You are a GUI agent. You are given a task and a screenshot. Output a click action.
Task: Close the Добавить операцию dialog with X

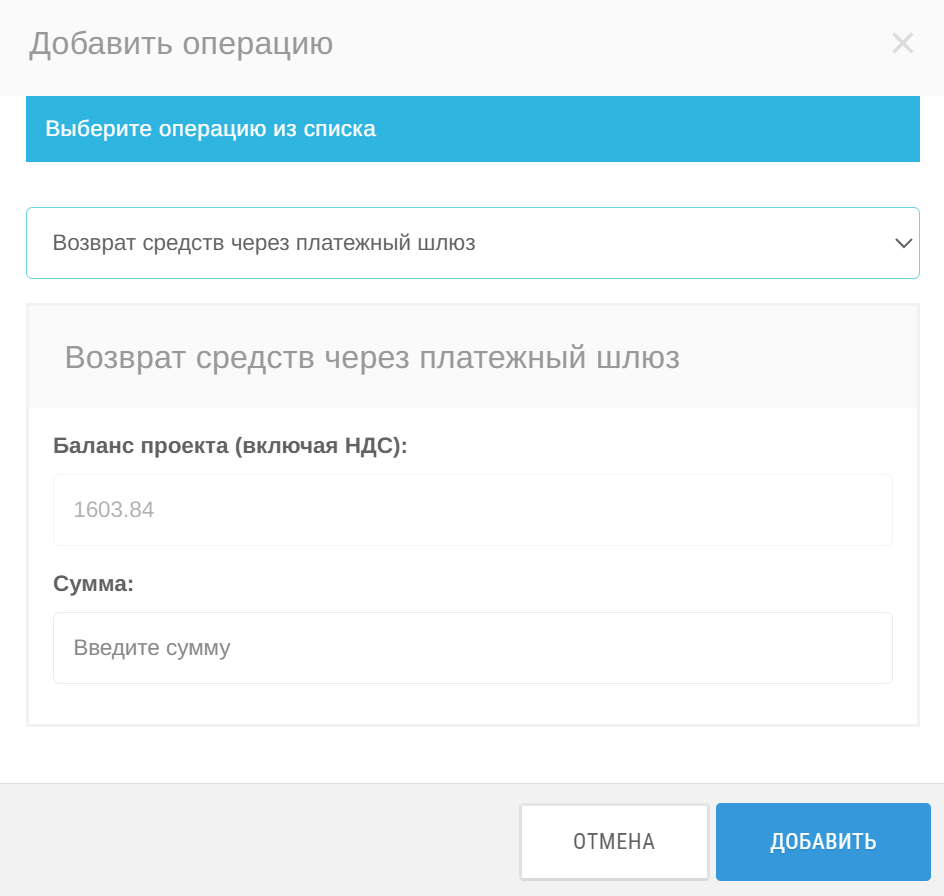902,43
